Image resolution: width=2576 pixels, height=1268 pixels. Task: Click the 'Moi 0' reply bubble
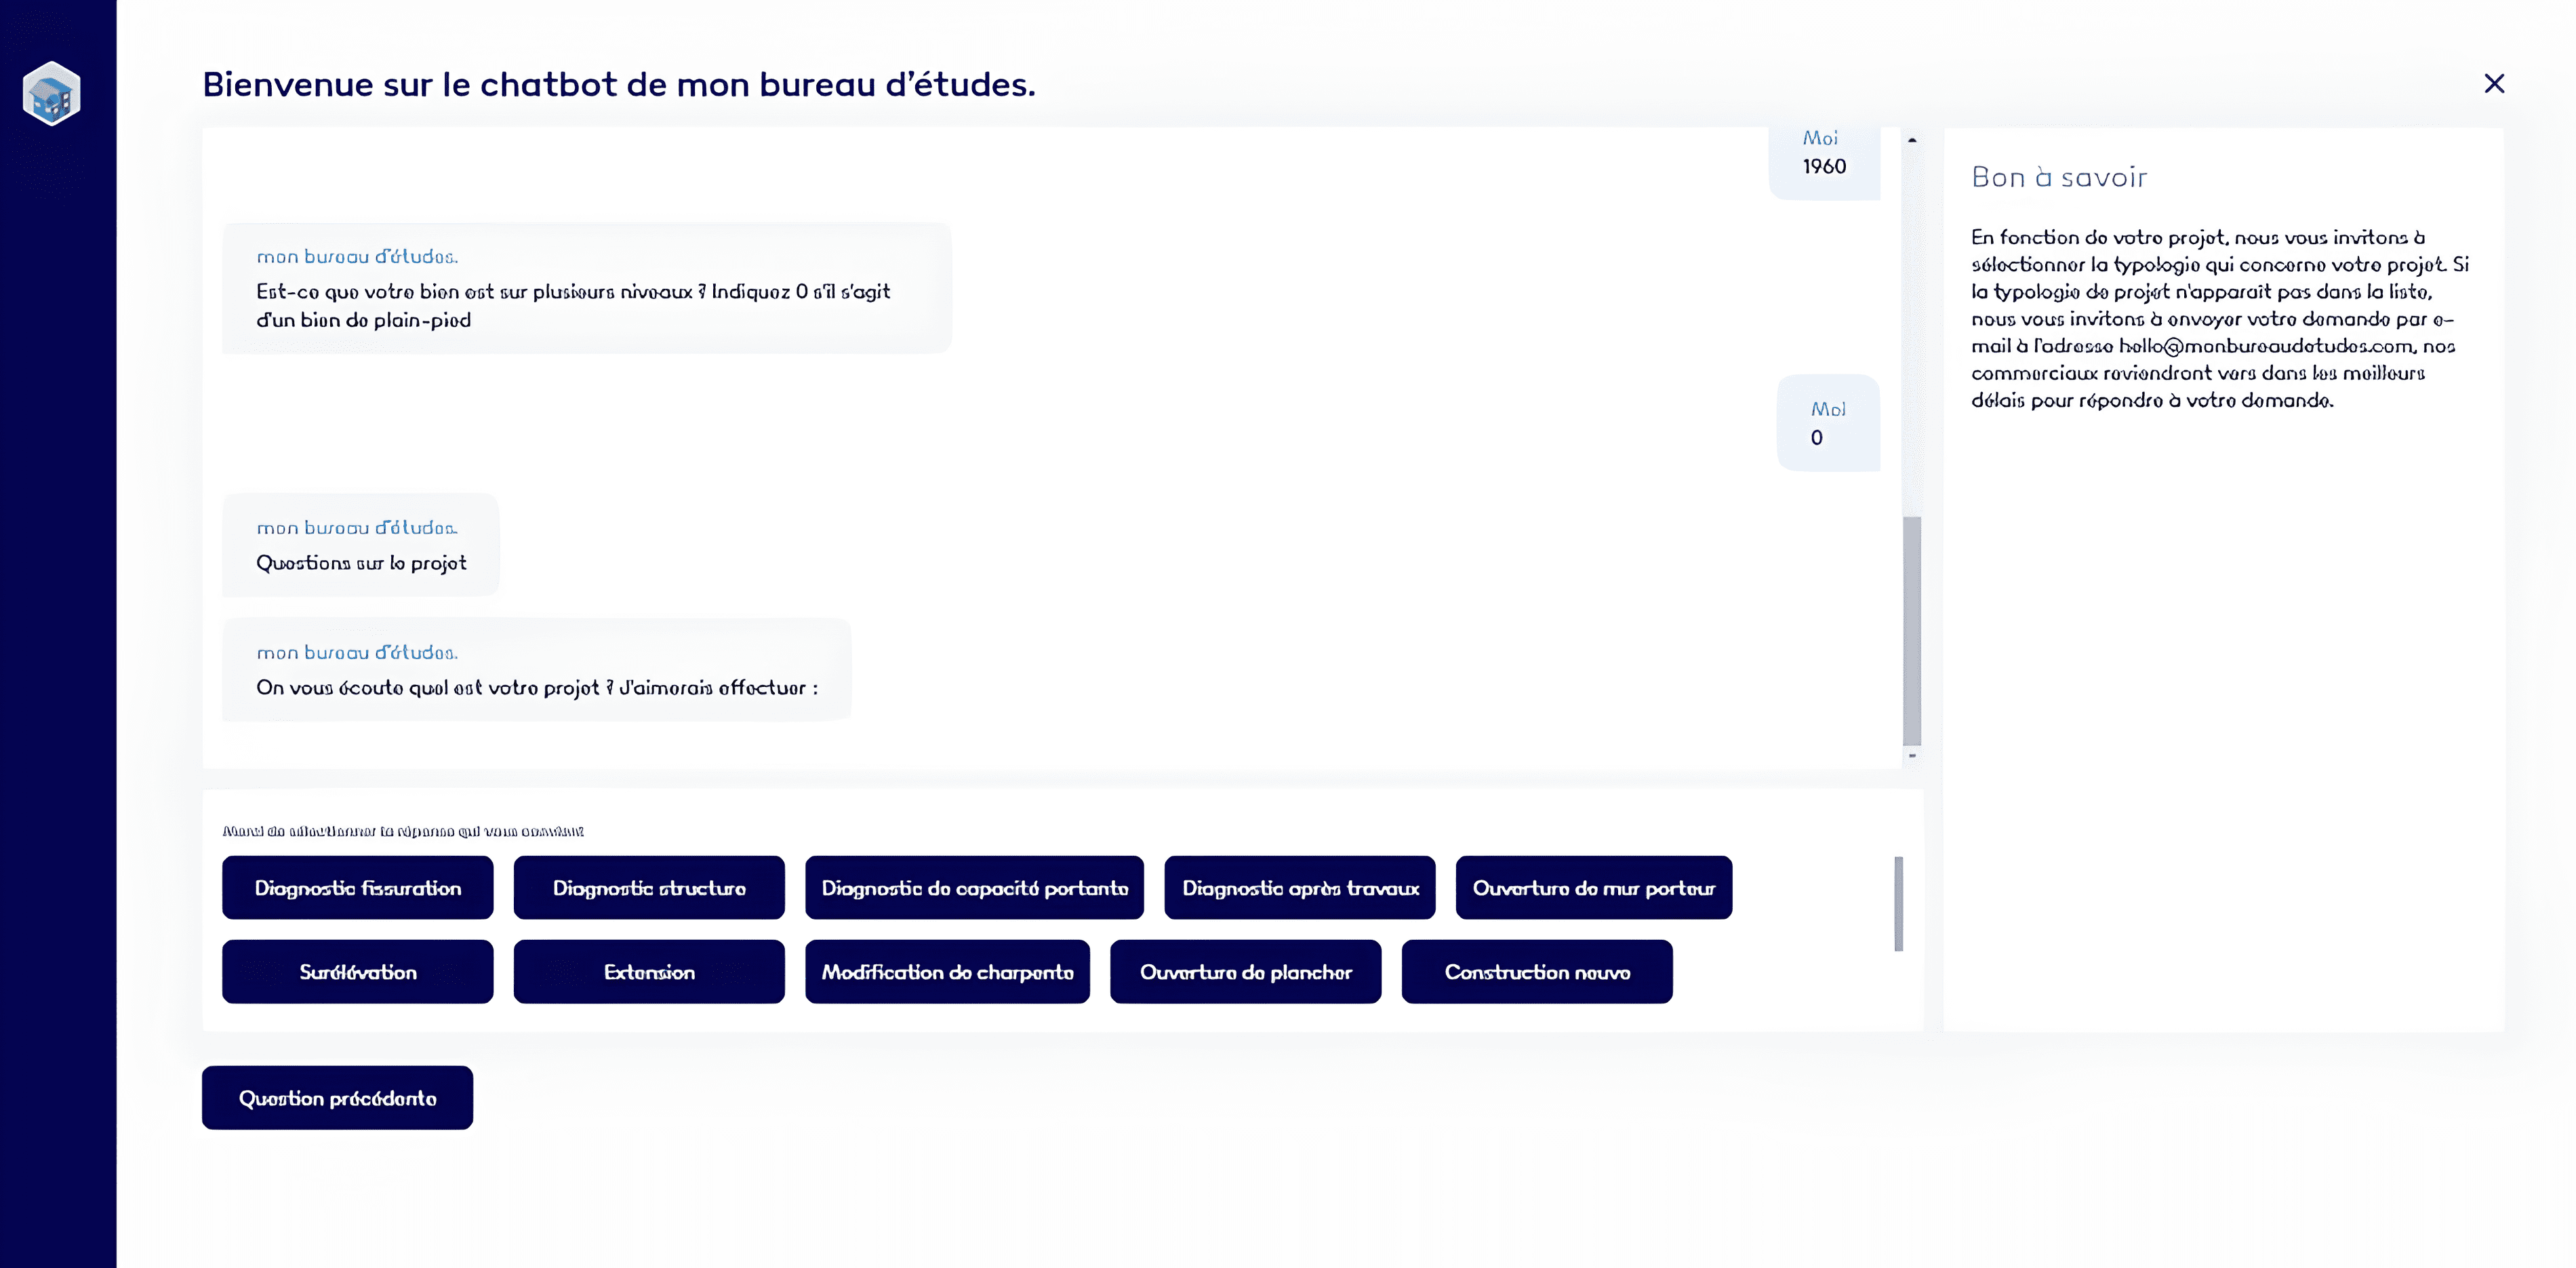1827,424
